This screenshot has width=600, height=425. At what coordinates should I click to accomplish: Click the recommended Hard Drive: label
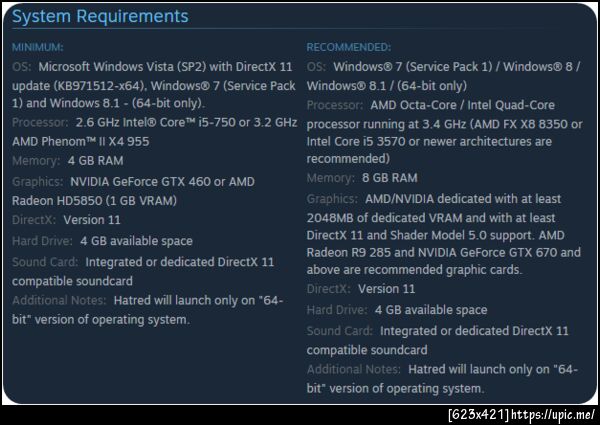pyautogui.click(x=337, y=310)
